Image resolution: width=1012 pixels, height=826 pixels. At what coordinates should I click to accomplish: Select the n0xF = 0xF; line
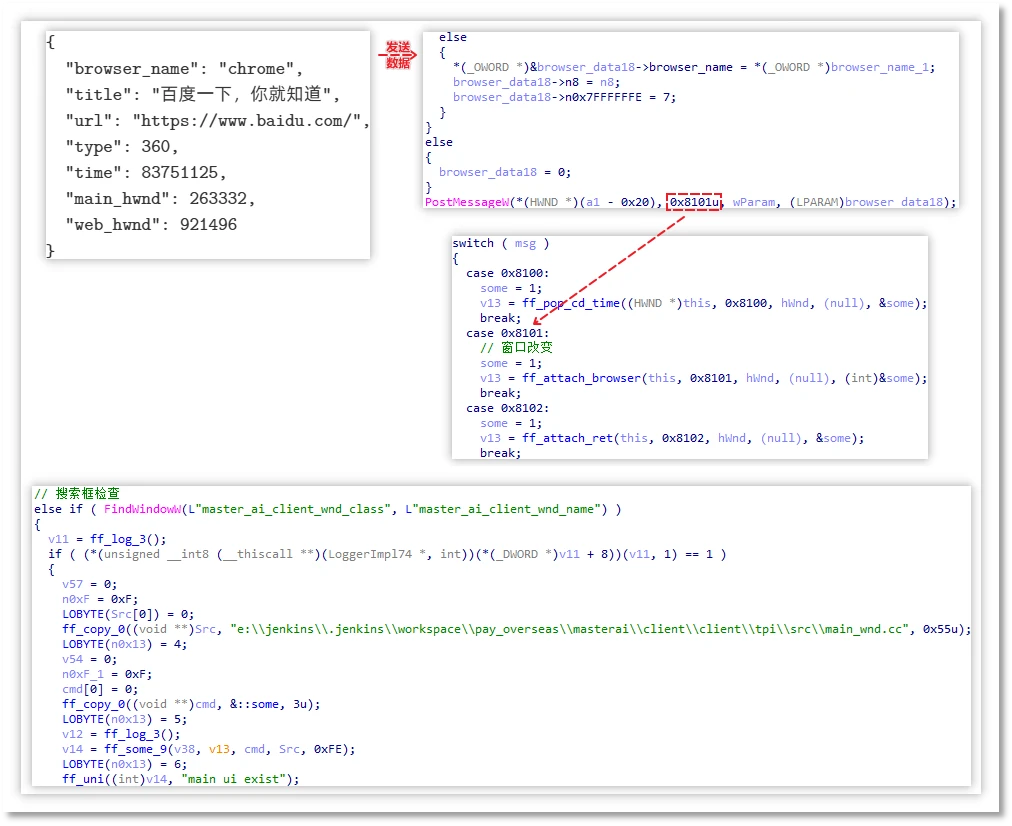pyautogui.click(x=100, y=599)
